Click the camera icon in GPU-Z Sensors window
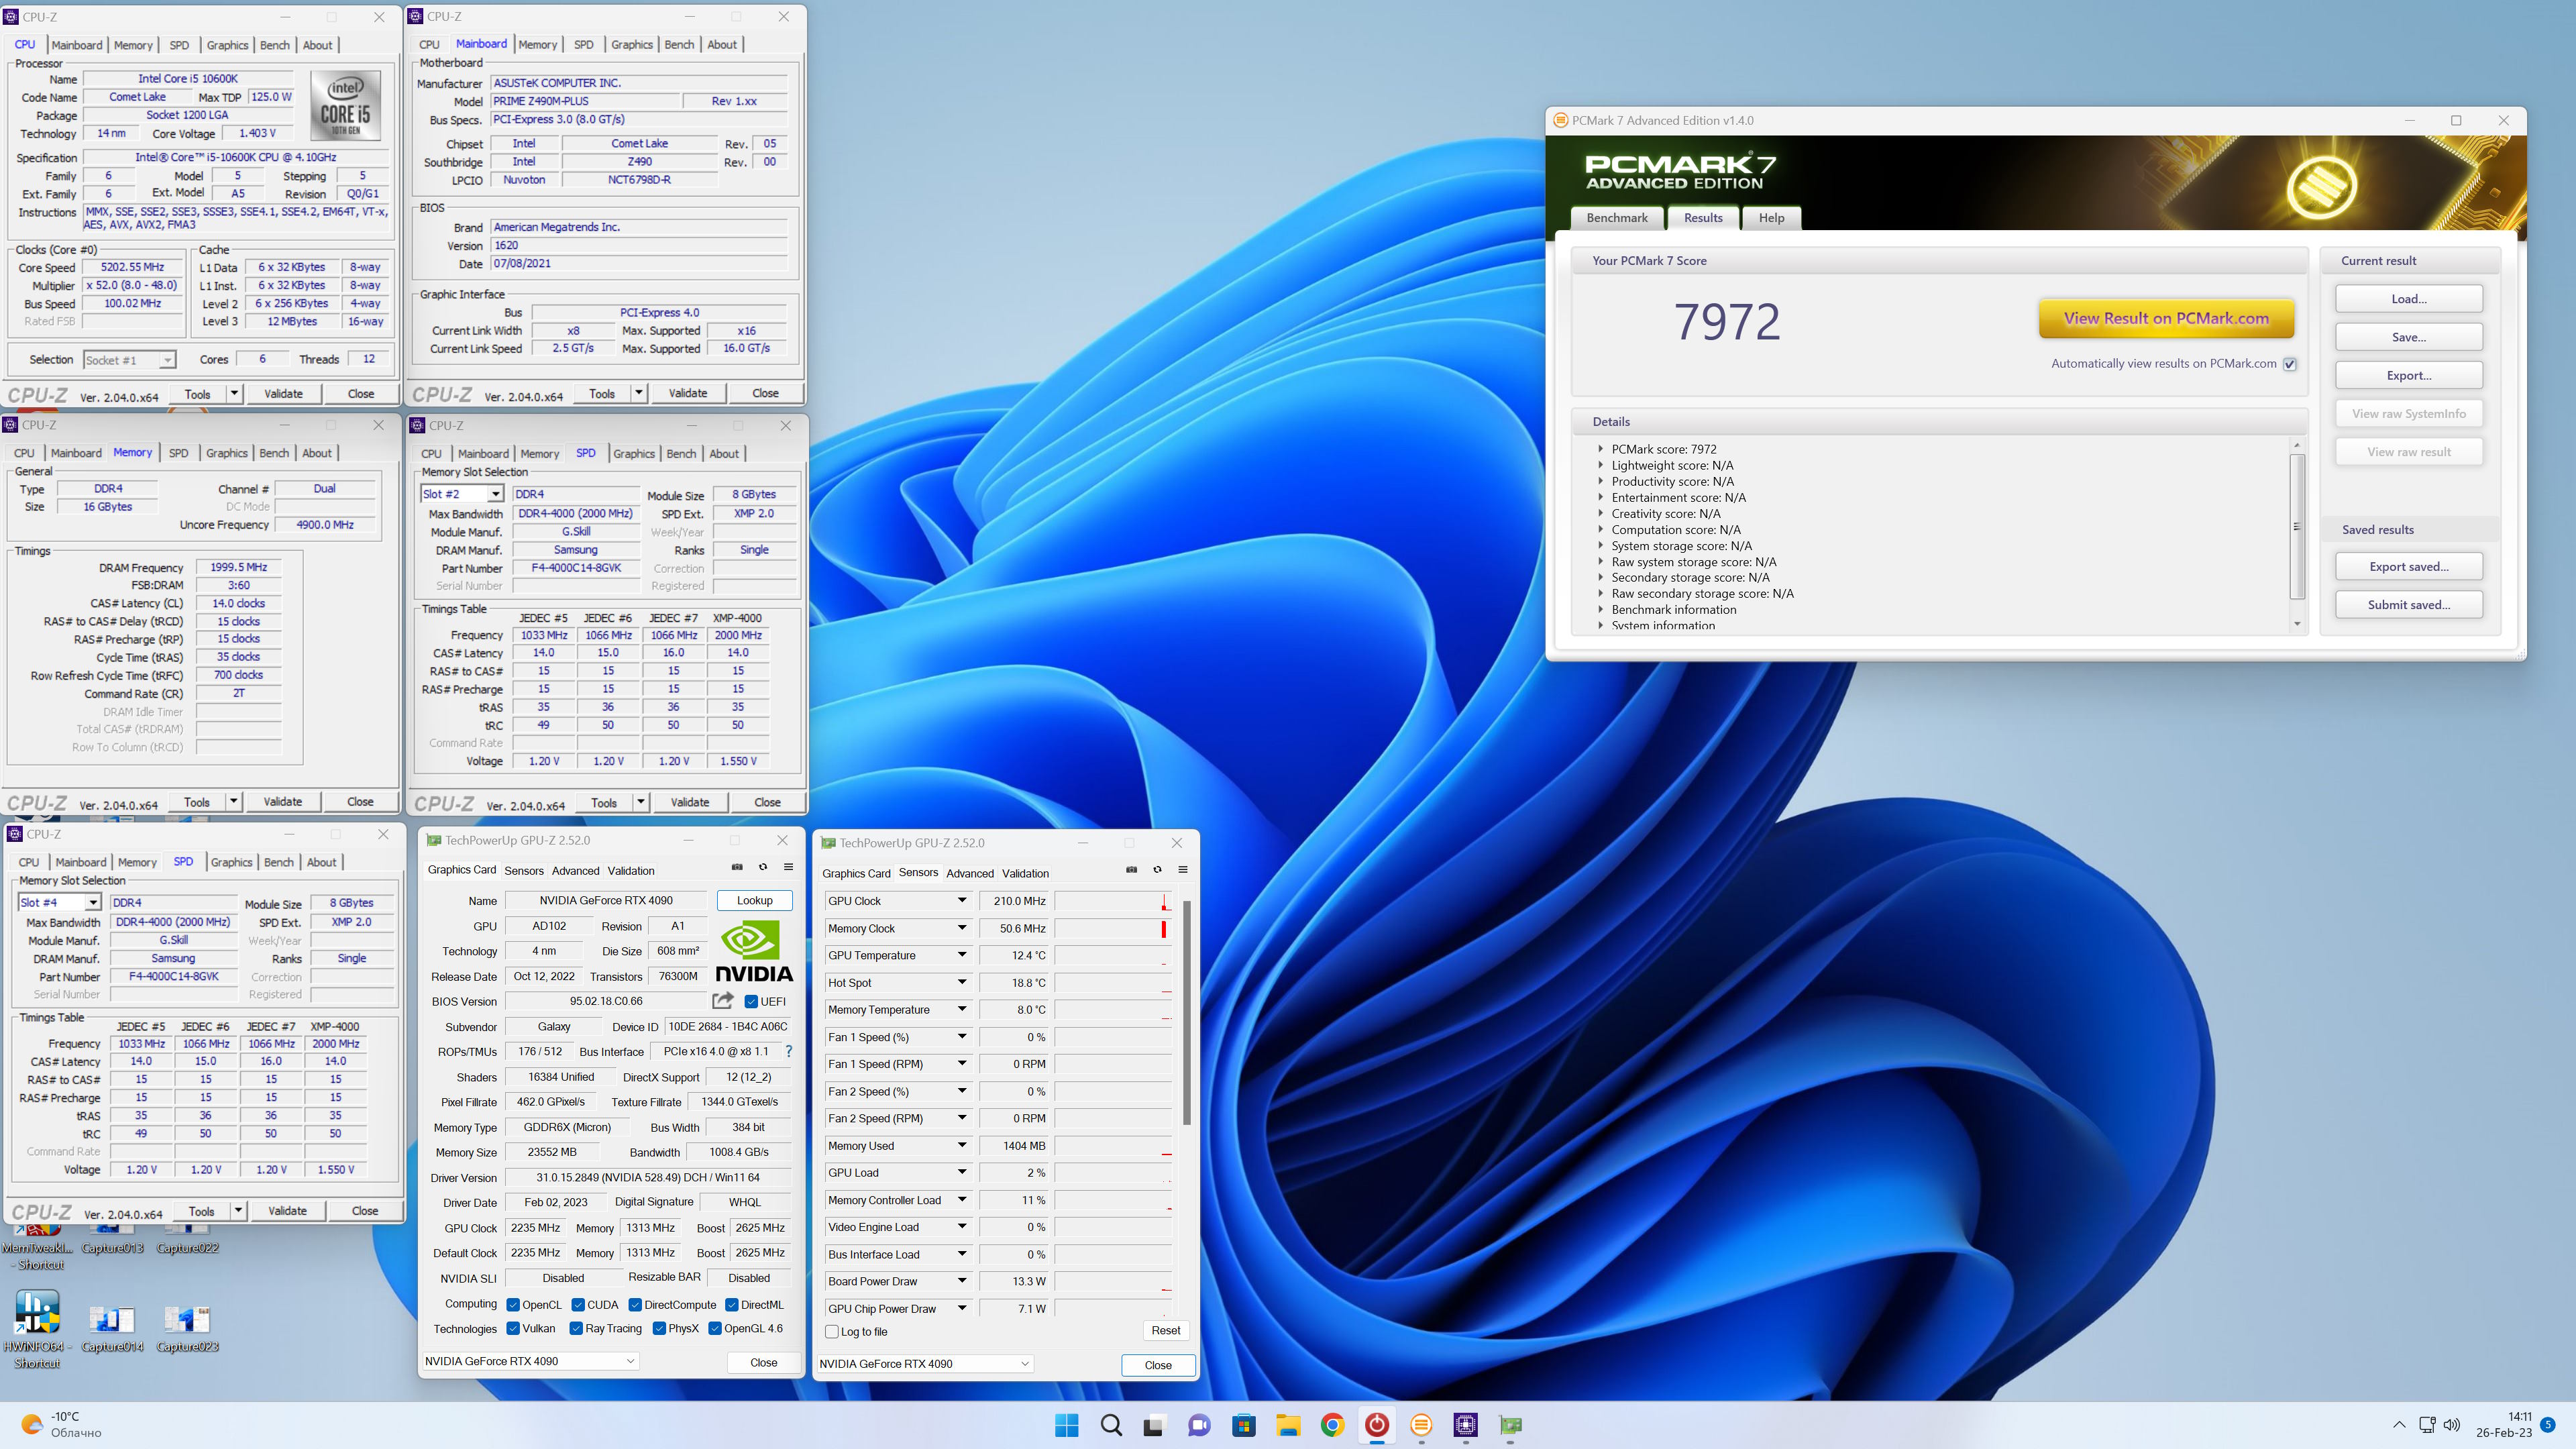The width and height of the screenshot is (2576, 1449). [x=1131, y=870]
